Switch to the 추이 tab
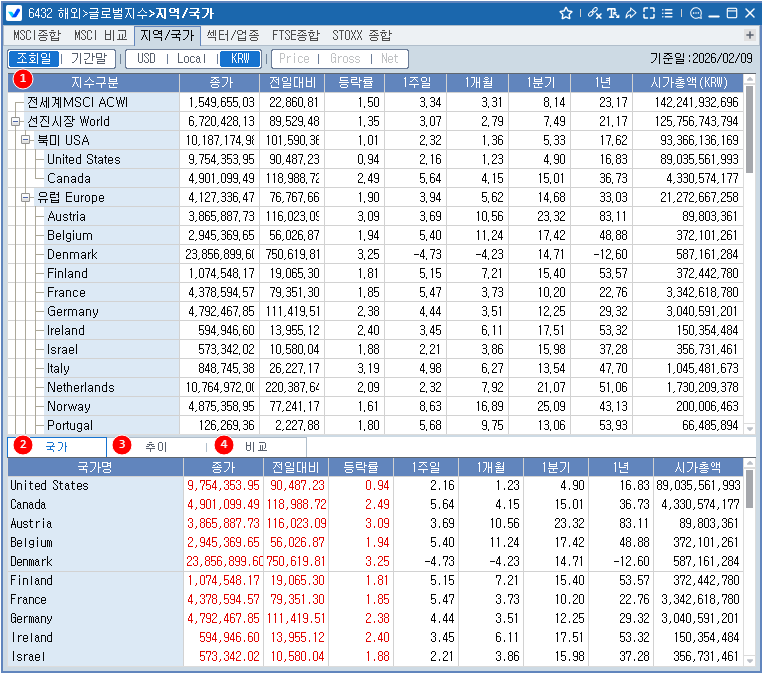Screen dimensions: 763x674 point(156,447)
